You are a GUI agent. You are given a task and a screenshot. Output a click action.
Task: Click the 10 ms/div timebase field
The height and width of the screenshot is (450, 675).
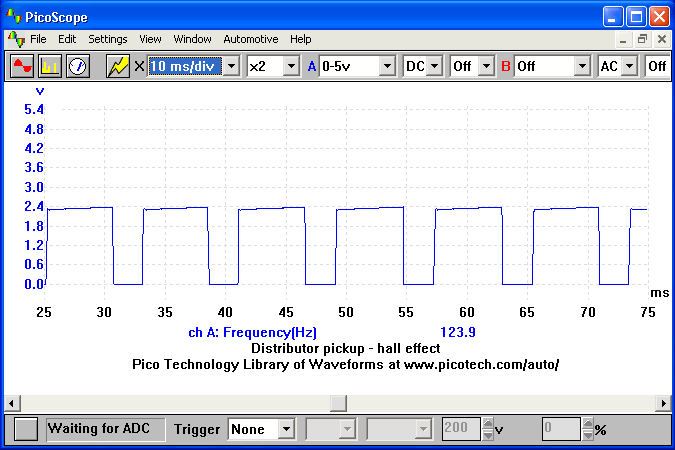pyautogui.click(x=185, y=66)
